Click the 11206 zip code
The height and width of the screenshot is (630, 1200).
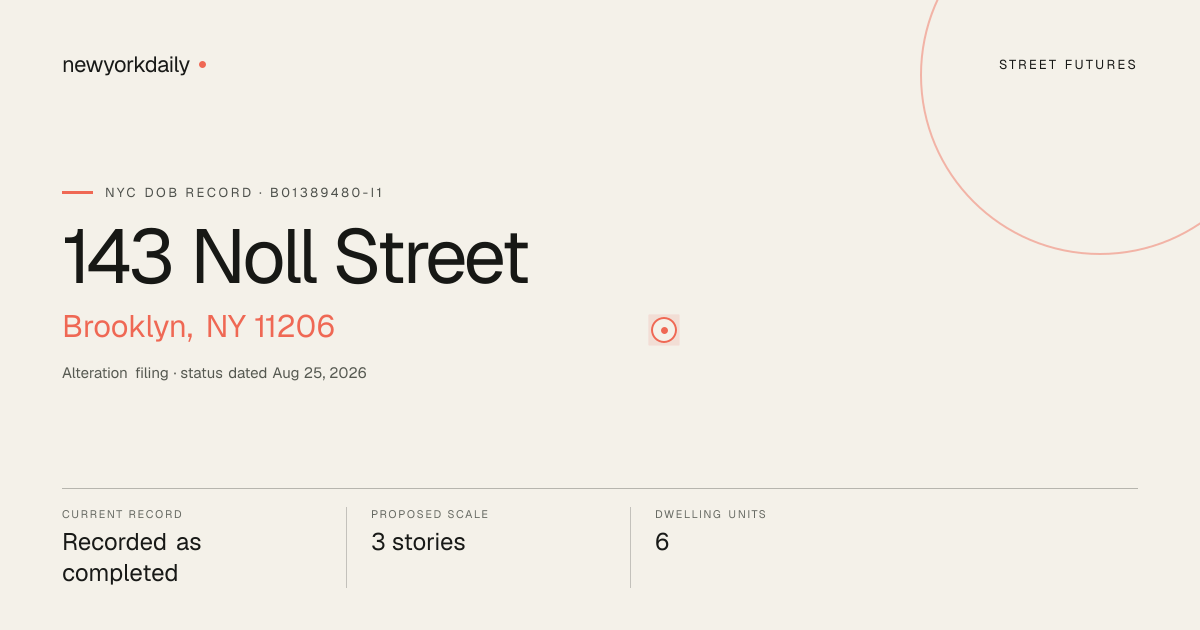(294, 327)
